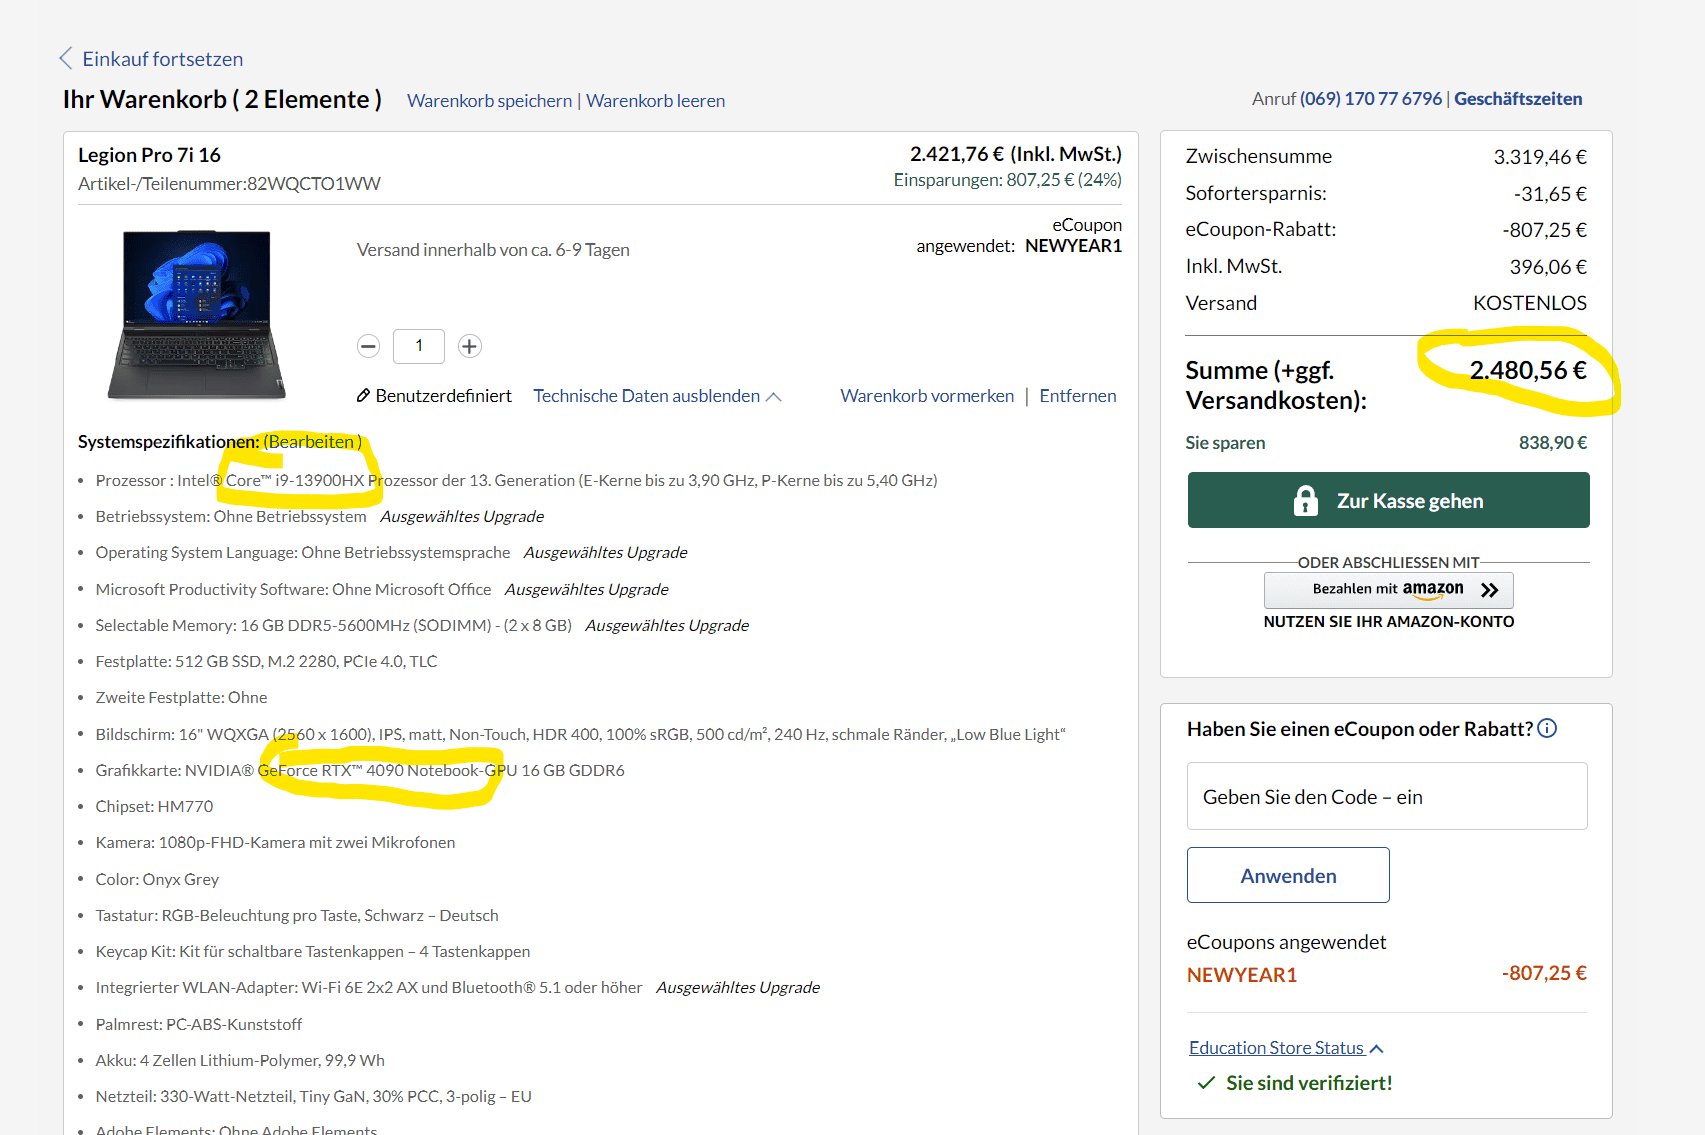
Task: Click the Anwenden button
Action: click(1288, 875)
